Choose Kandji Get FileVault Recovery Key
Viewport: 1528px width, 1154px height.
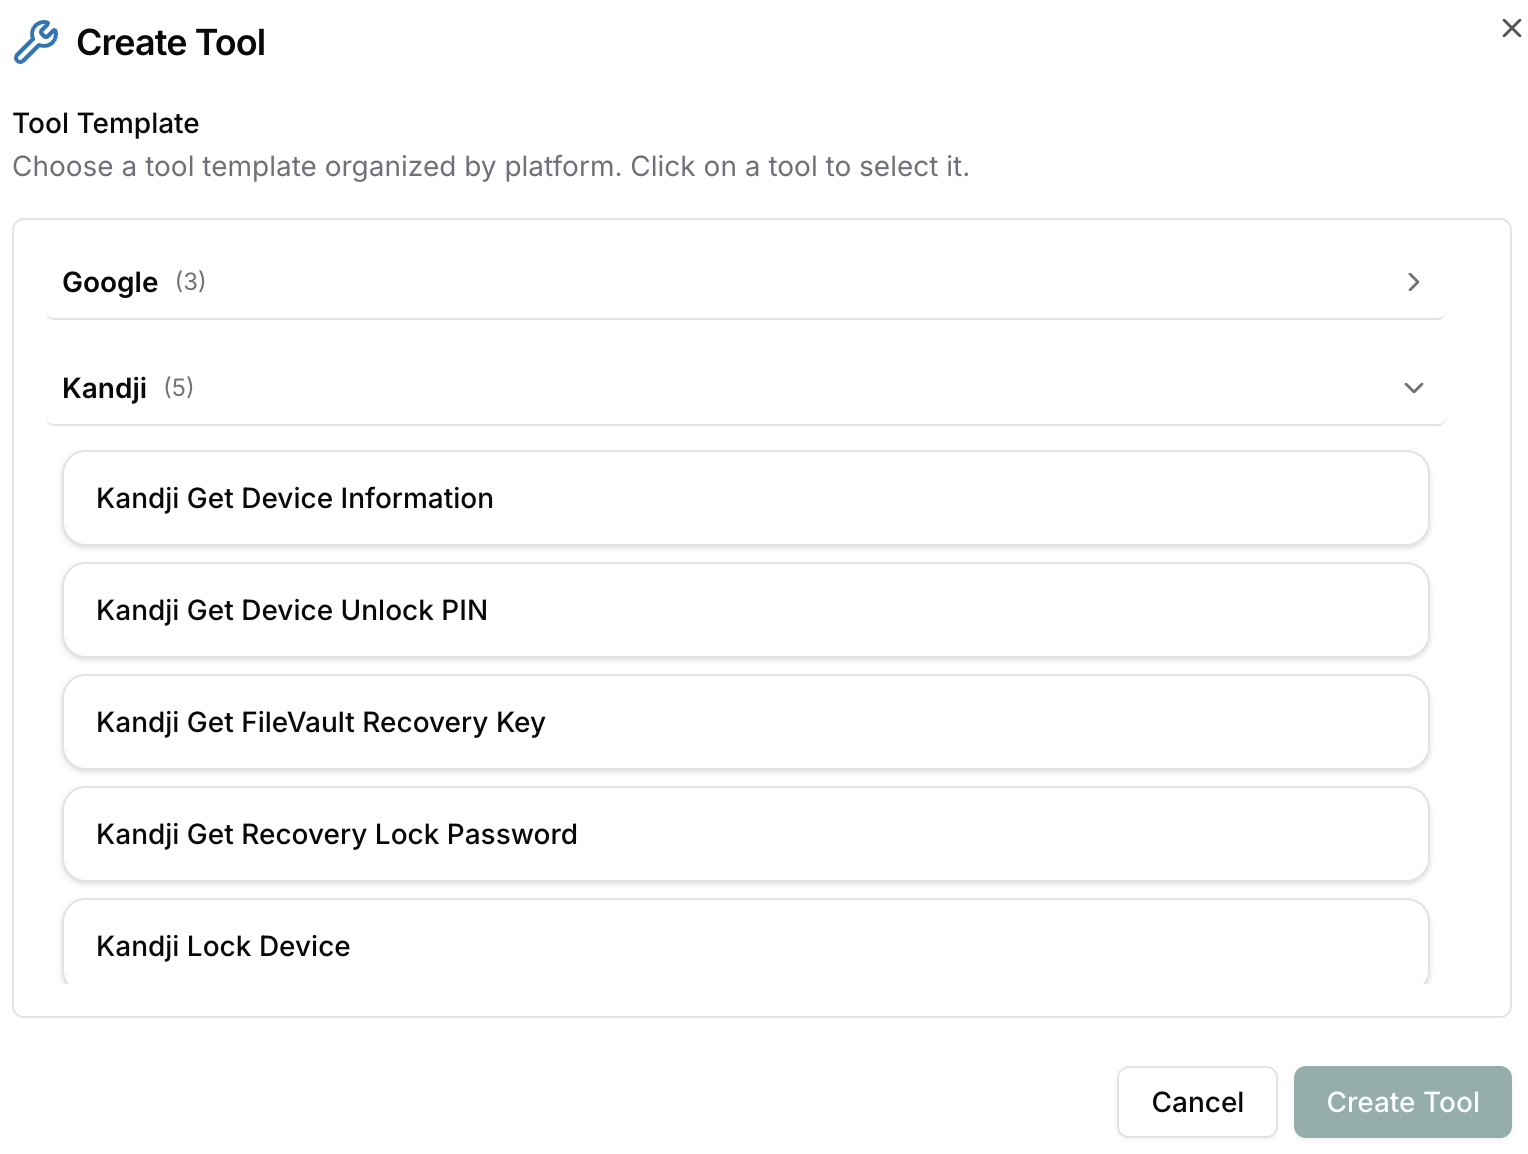point(745,722)
